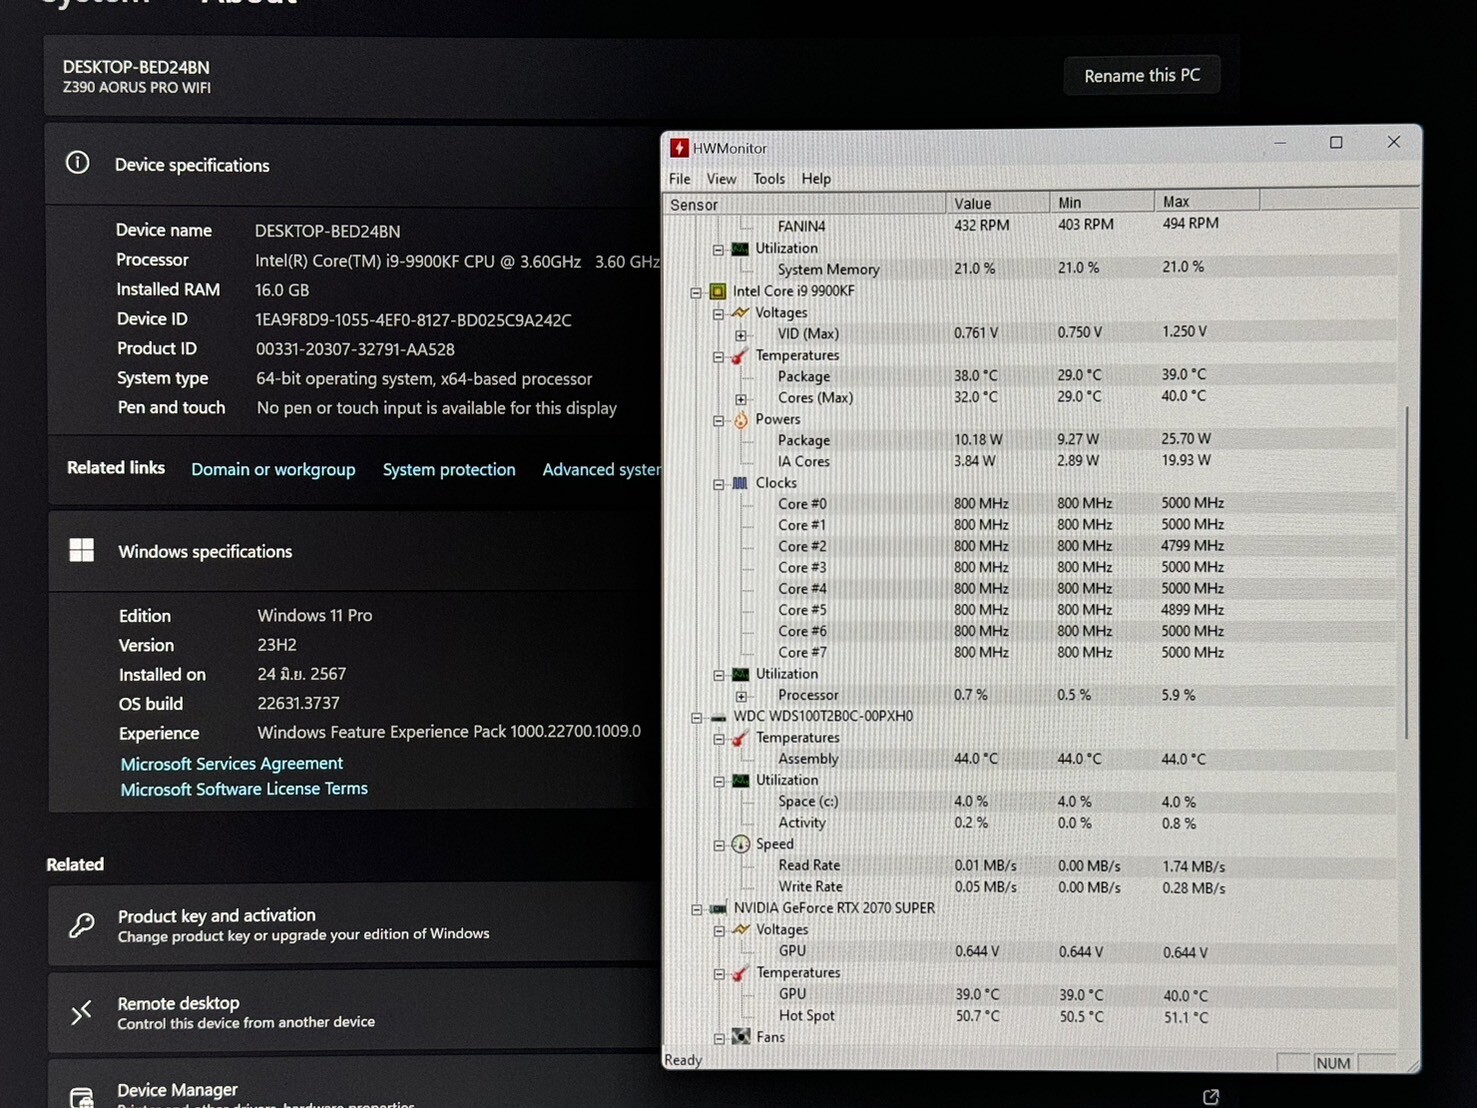The image size is (1477, 1108).
Task: Open Product key and activation settings
Action: [x=355, y=924]
